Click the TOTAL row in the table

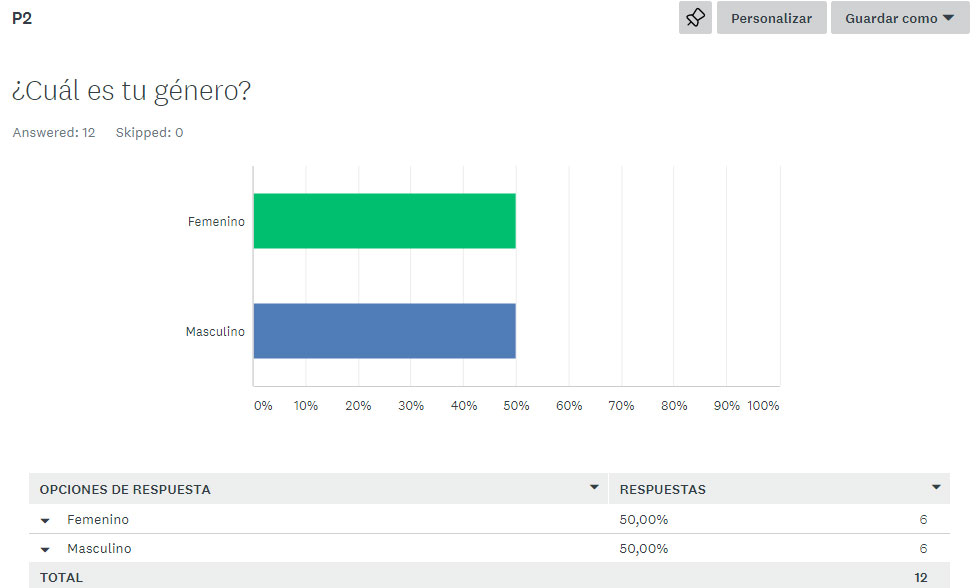coord(489,576)
